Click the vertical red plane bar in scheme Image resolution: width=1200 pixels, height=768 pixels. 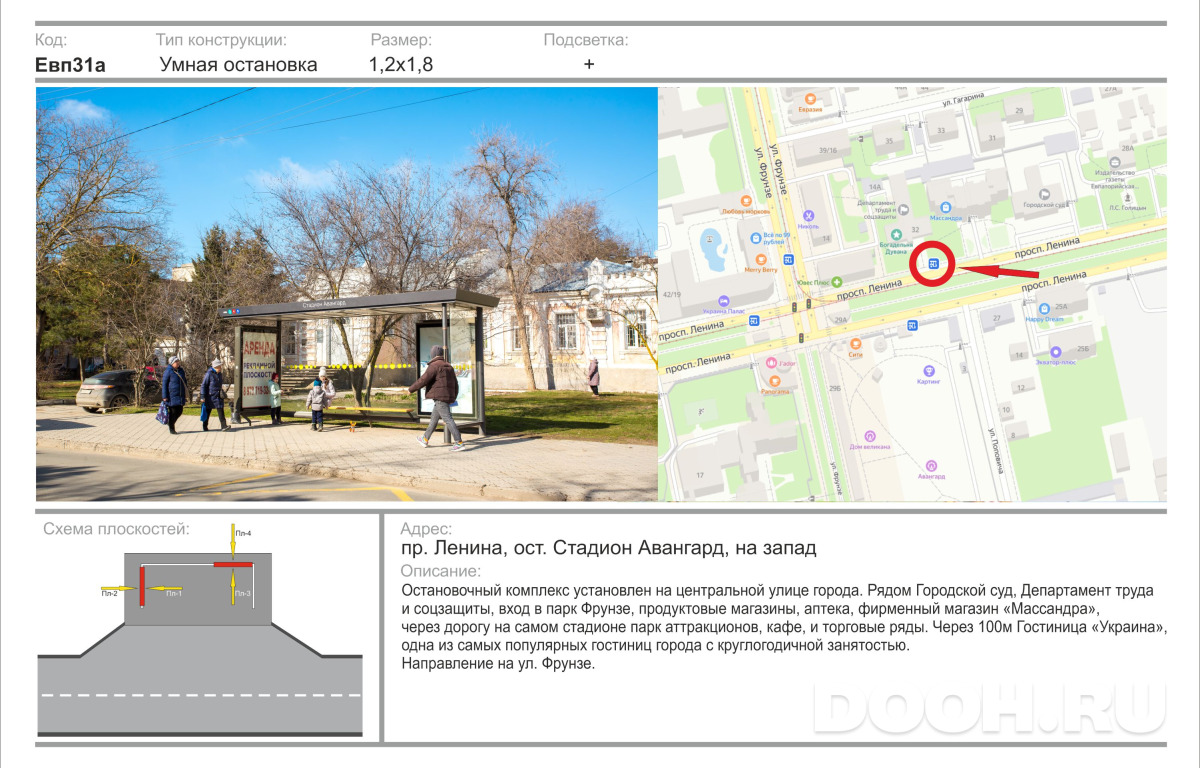click(142, 585)
